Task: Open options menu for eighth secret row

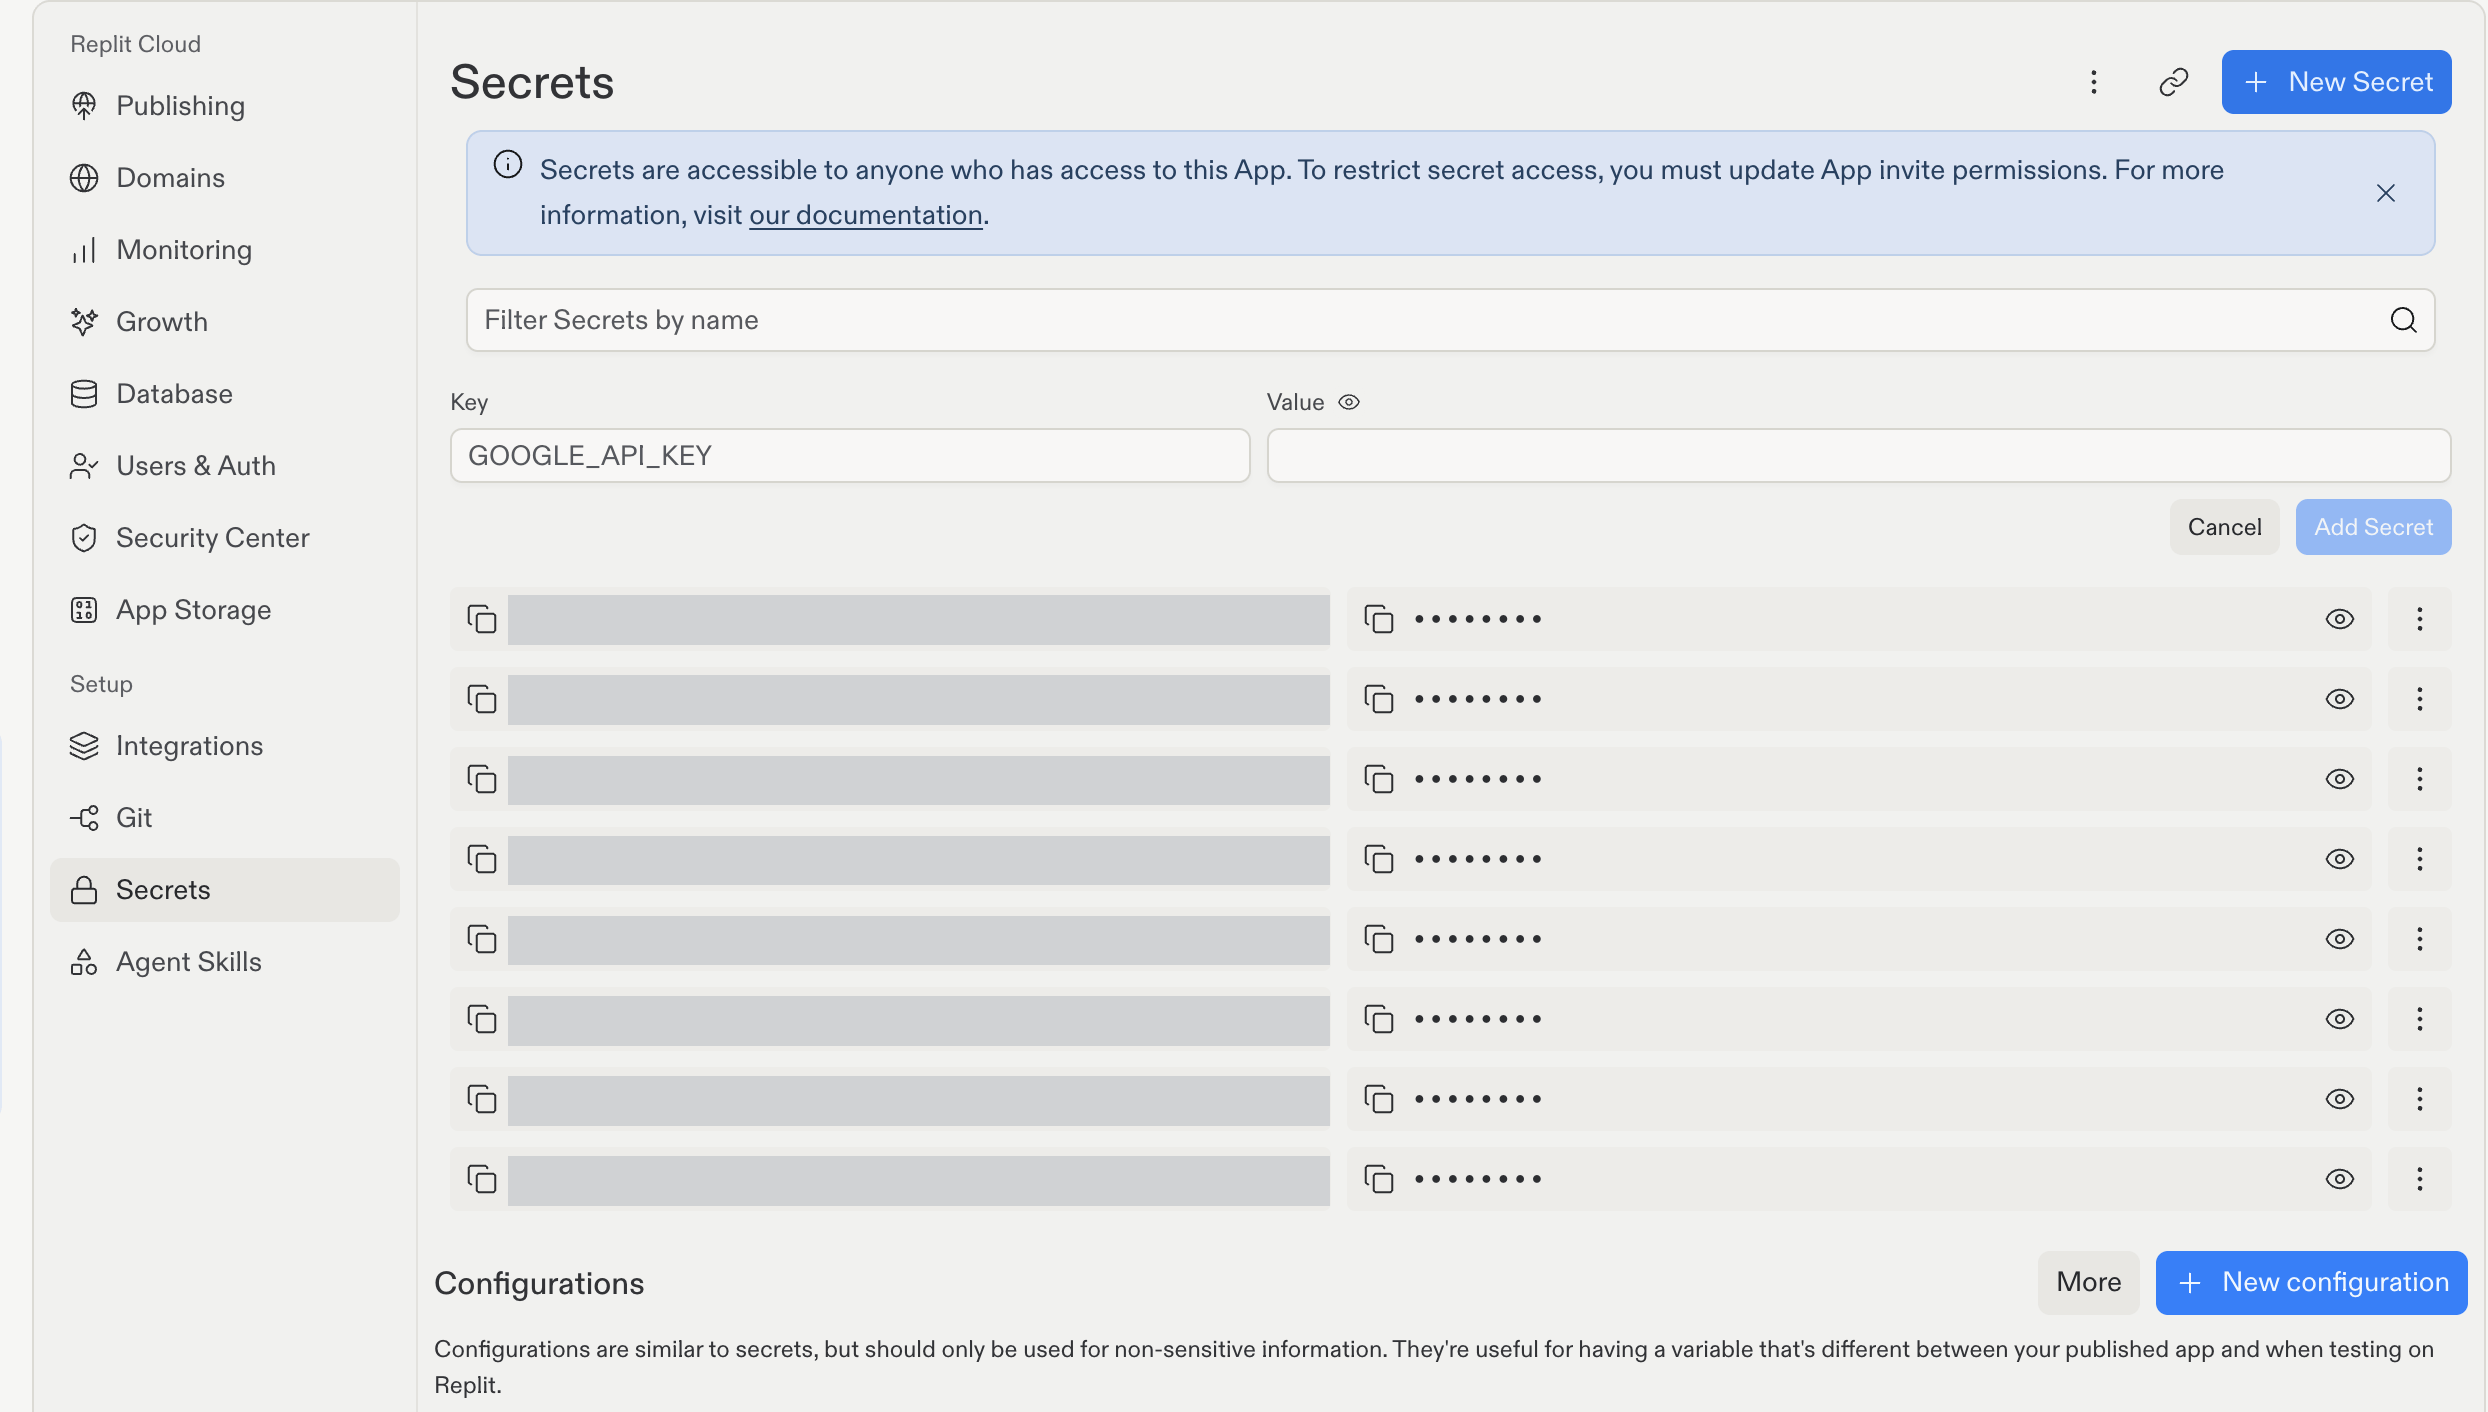Action: pos(2420,1179)
